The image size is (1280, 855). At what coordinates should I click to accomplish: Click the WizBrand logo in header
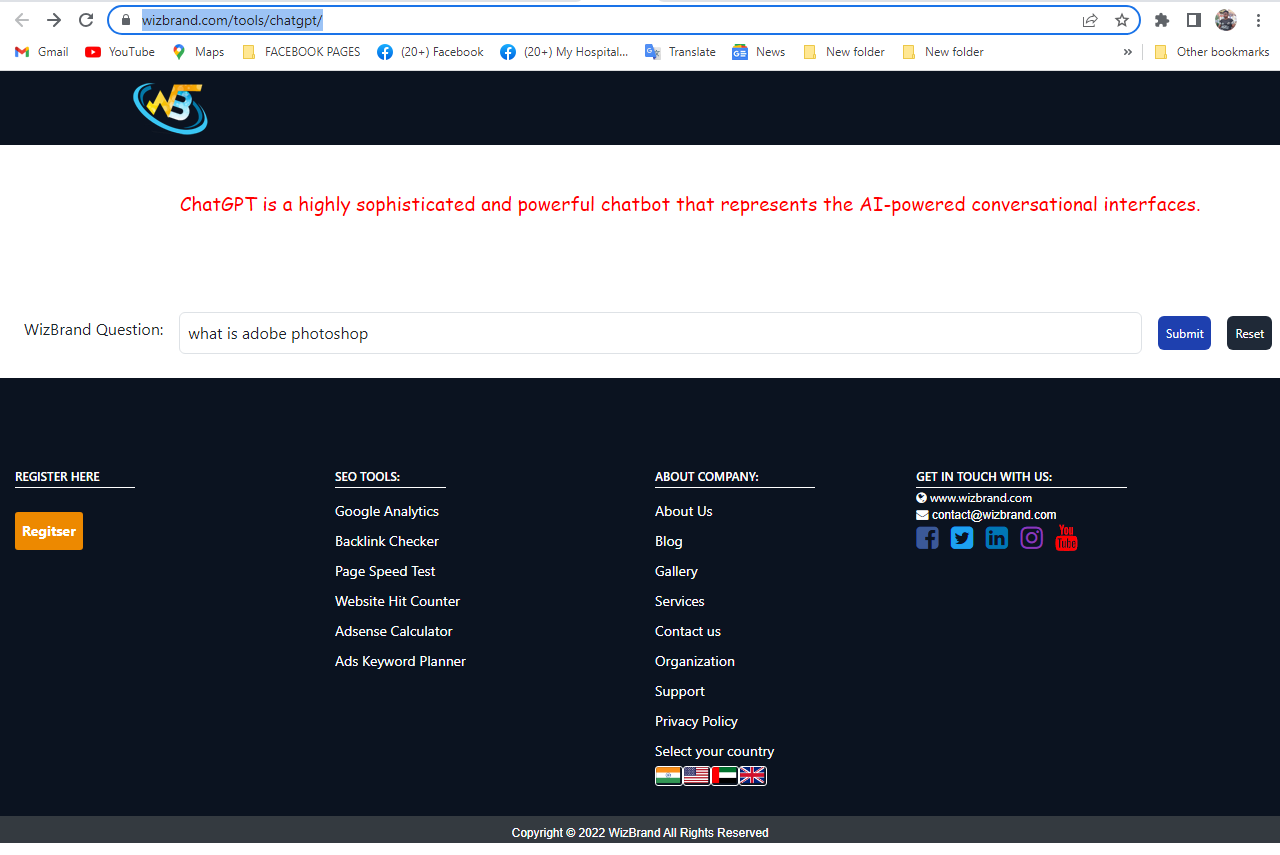tap(170, 107)
